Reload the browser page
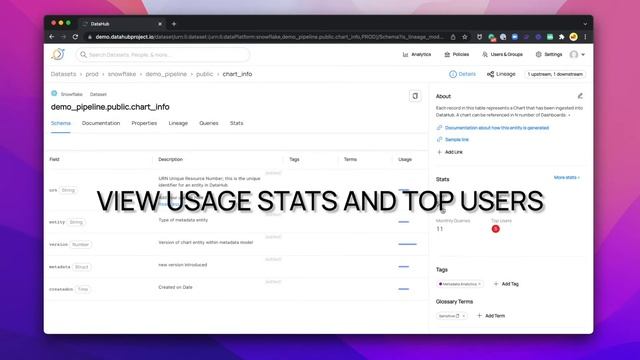This screenshot has width=640, height=360. click(76, 37)
